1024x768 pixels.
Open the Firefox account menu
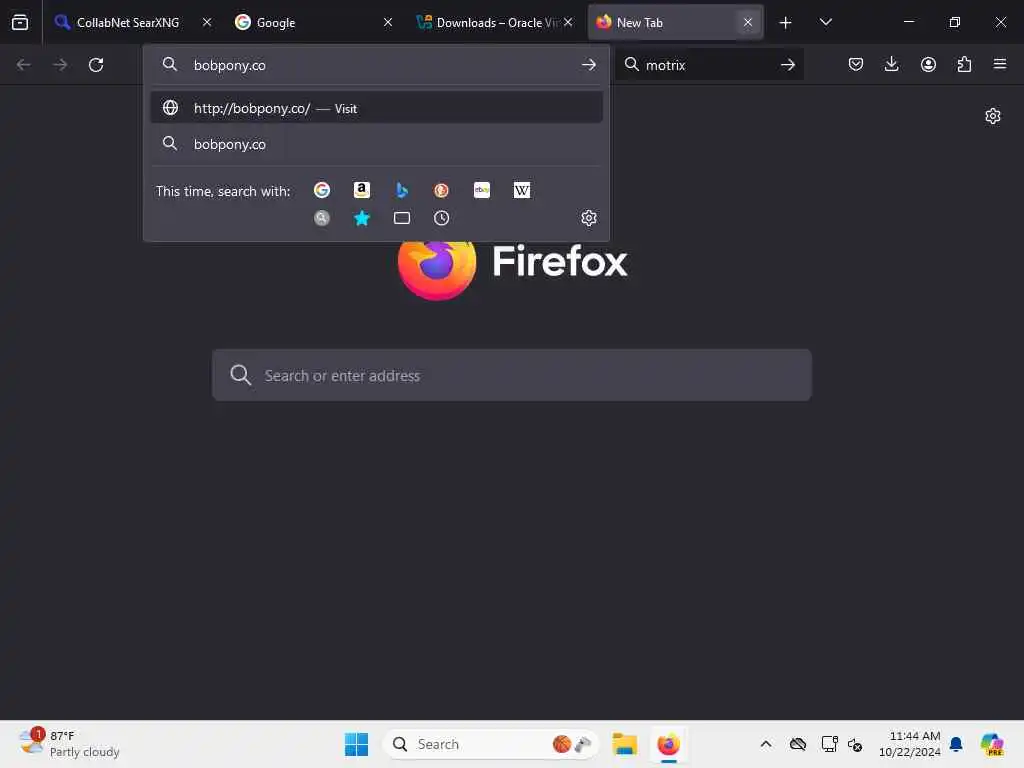pyautogui.click(x=928, y=64)
